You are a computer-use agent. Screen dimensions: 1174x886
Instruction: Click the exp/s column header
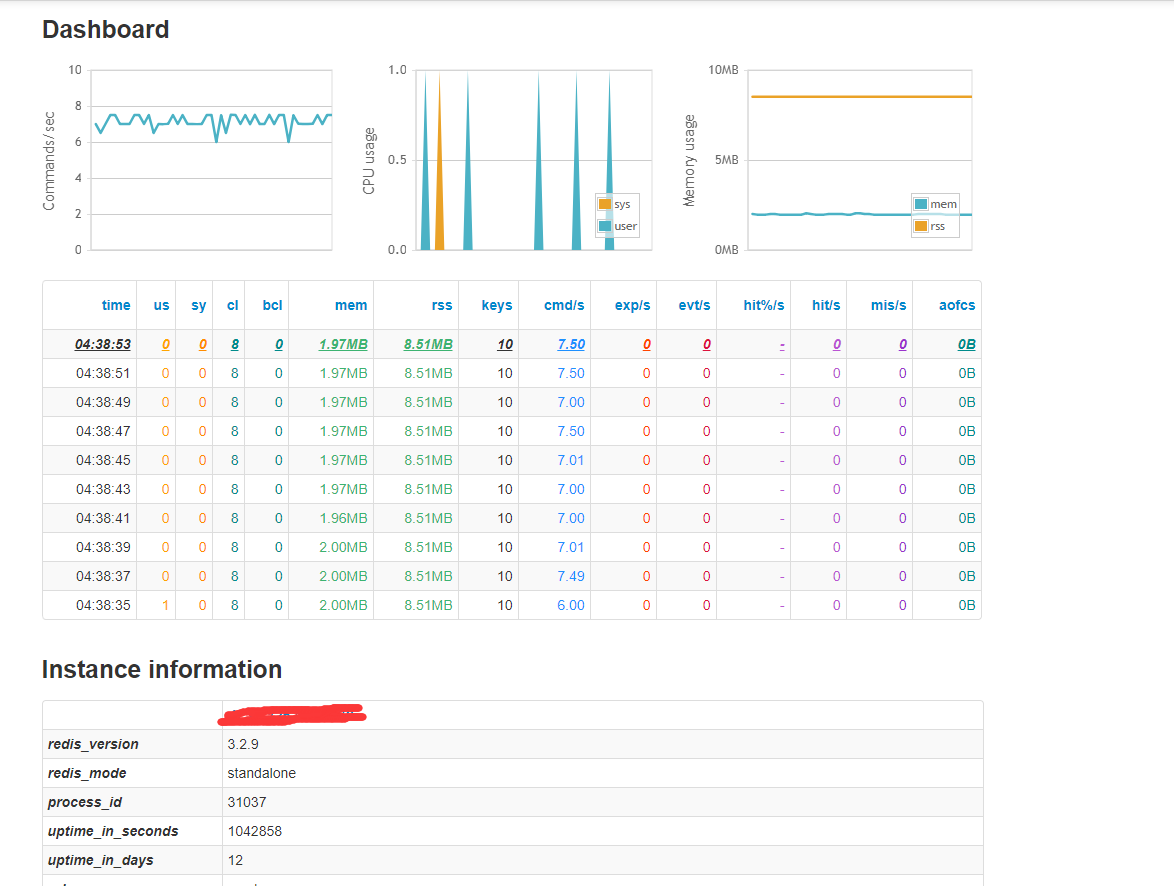633,306
